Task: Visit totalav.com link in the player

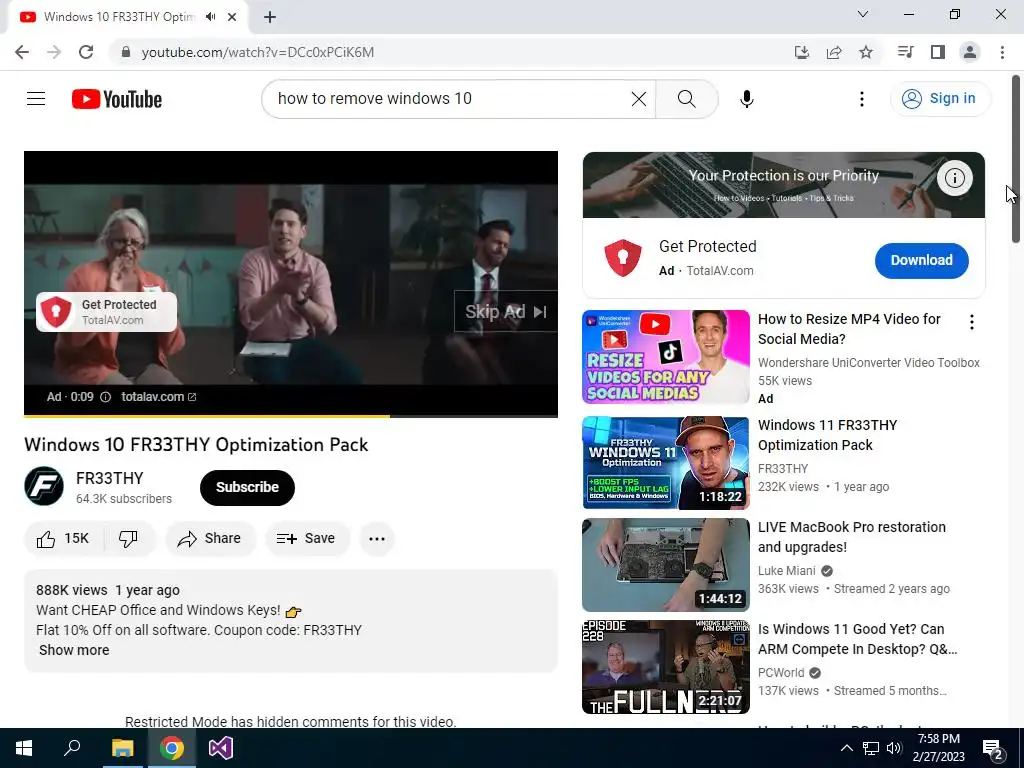Action: coord(159,396)
